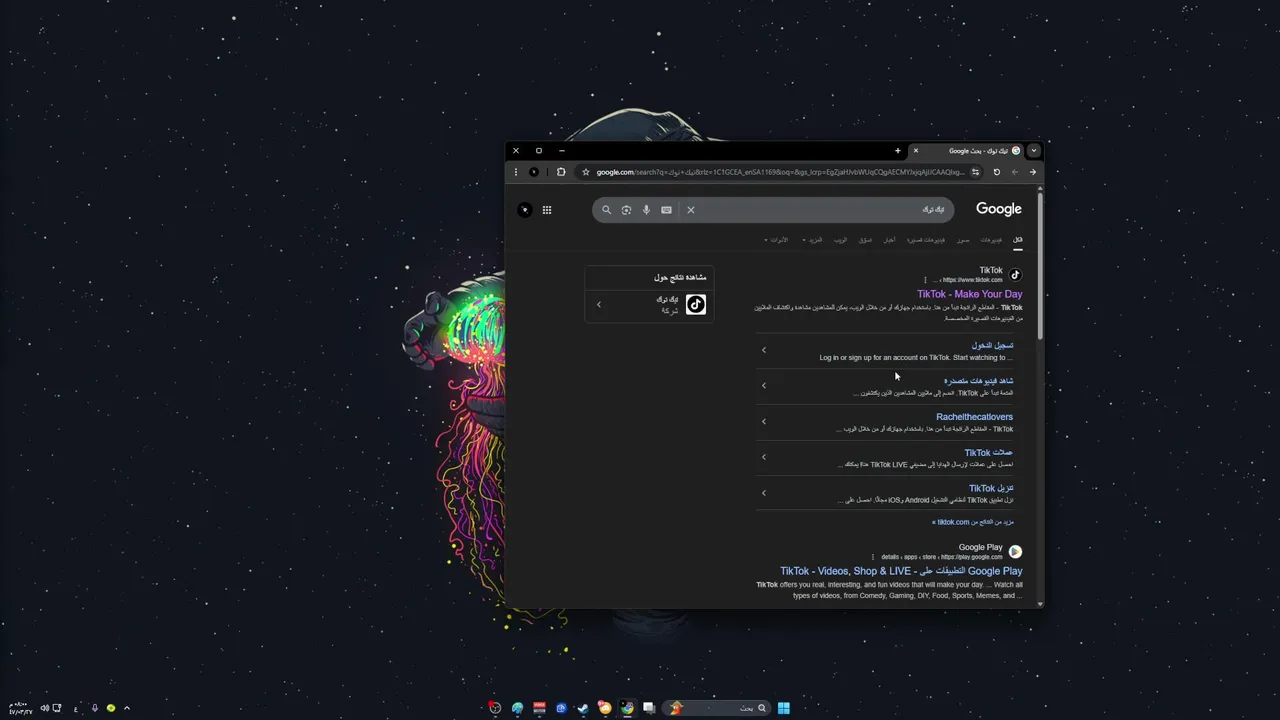Screen dimensions: 1280x720
Task: Go back in browser history
Action: point(1033,172)
